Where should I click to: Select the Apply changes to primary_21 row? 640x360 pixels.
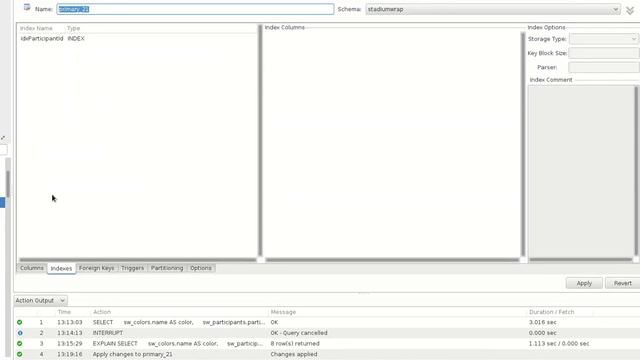coord(133,354)
